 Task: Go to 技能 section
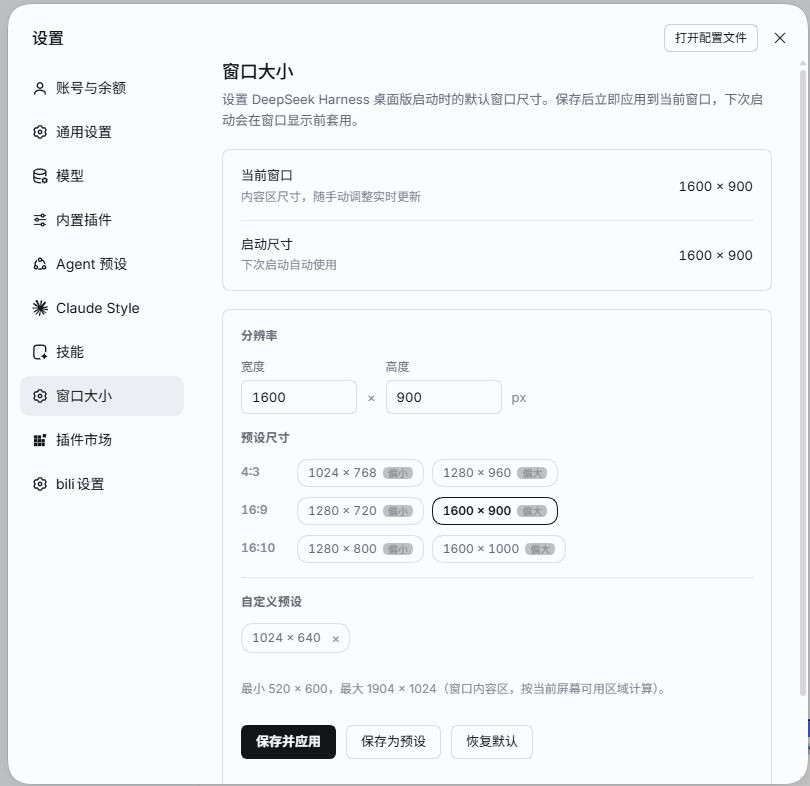click(x=102, y=352)
